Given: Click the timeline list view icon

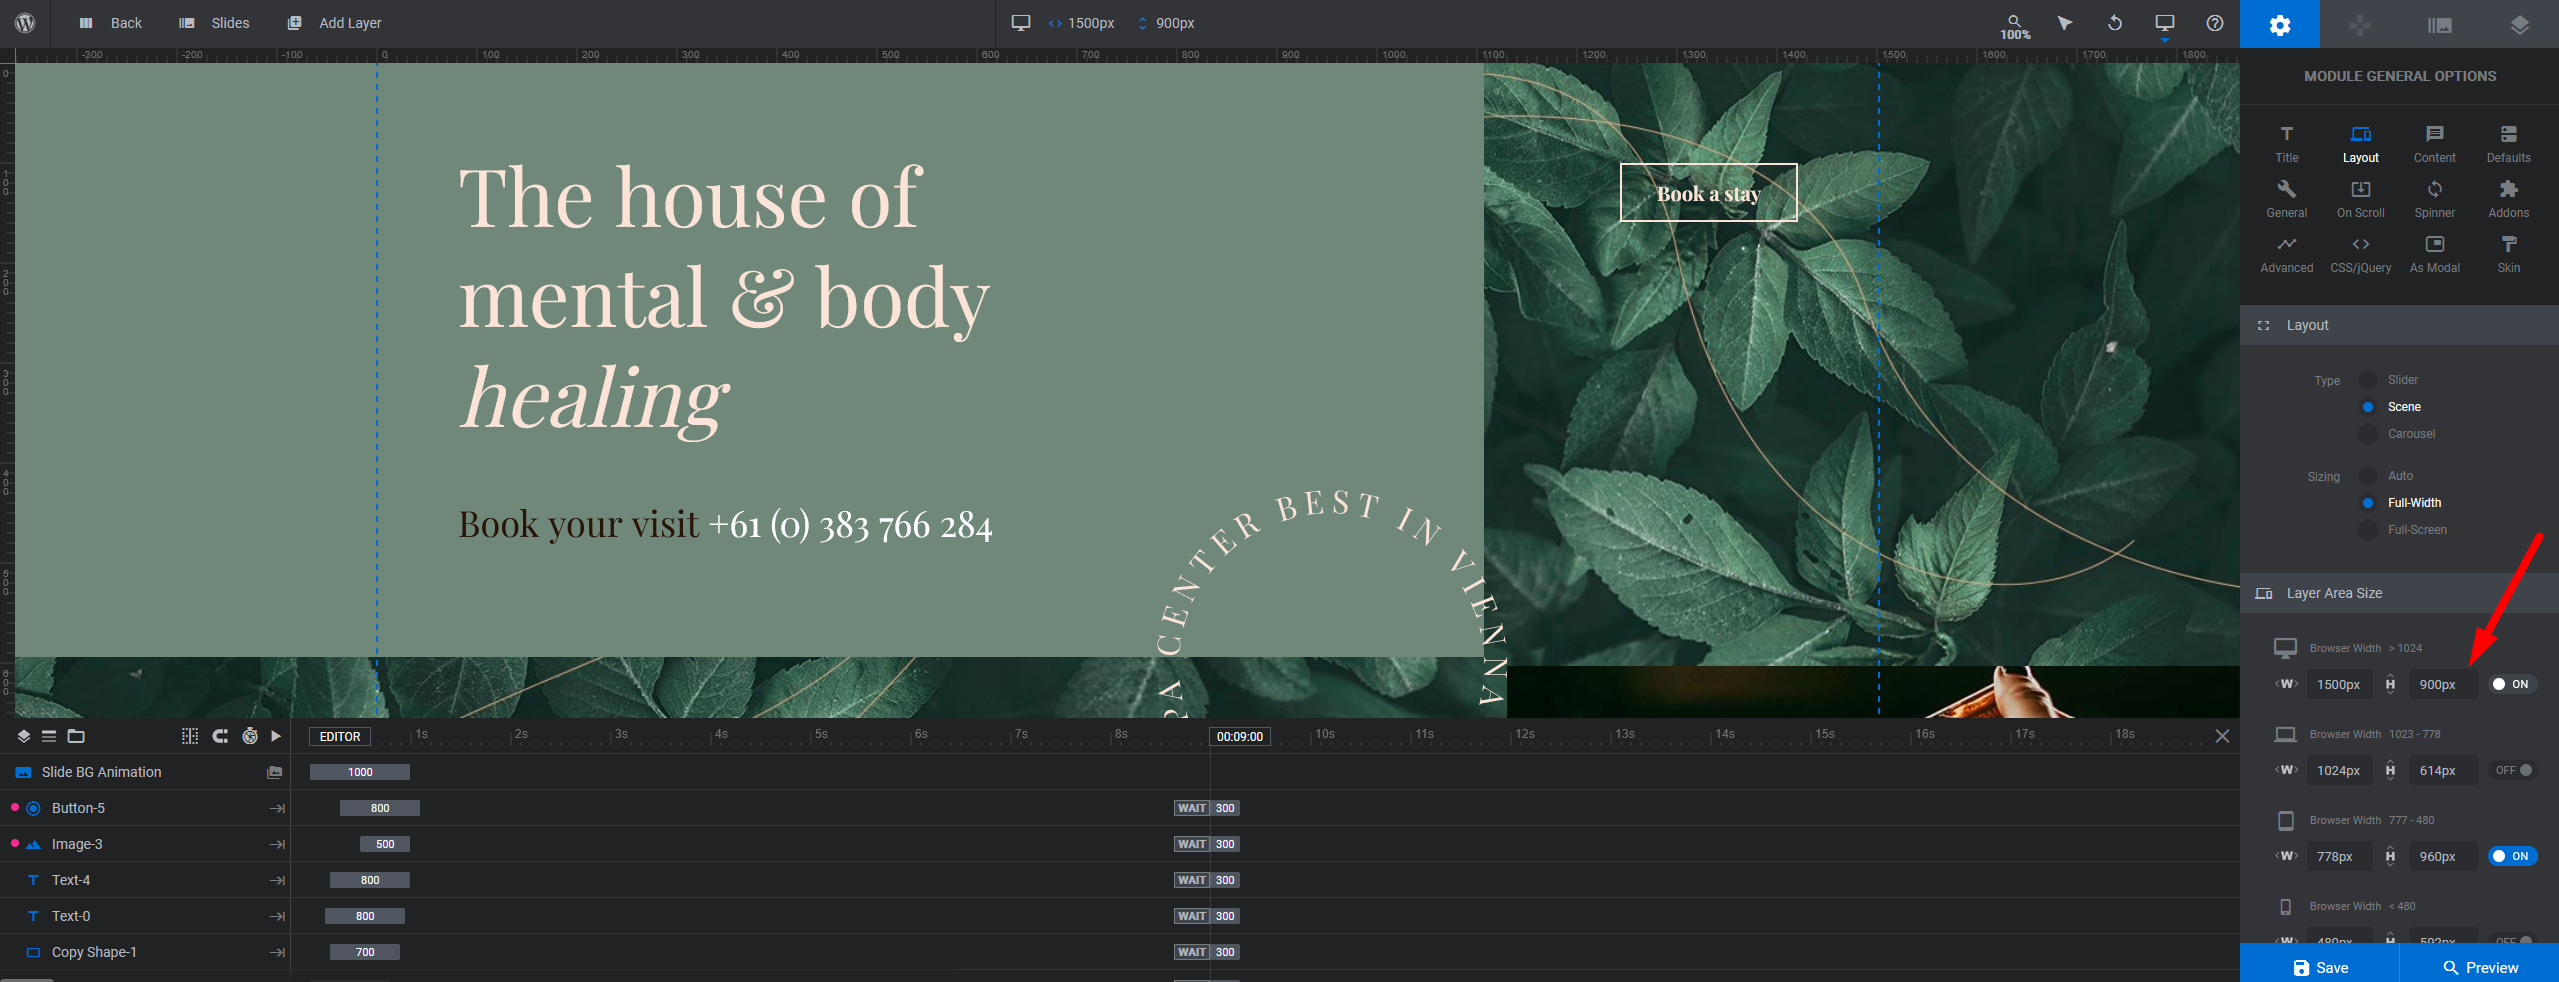Looking at the screenshot, I should [x=49, y=736].
